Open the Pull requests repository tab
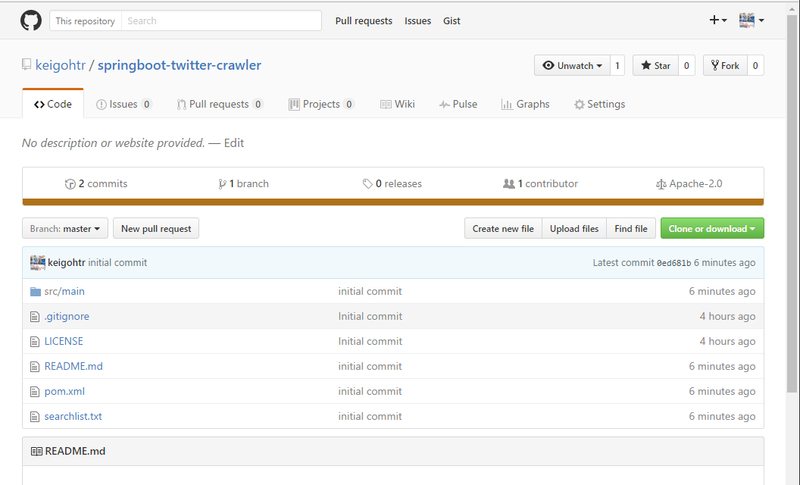The image size is (800, 485). click(220, 104)
